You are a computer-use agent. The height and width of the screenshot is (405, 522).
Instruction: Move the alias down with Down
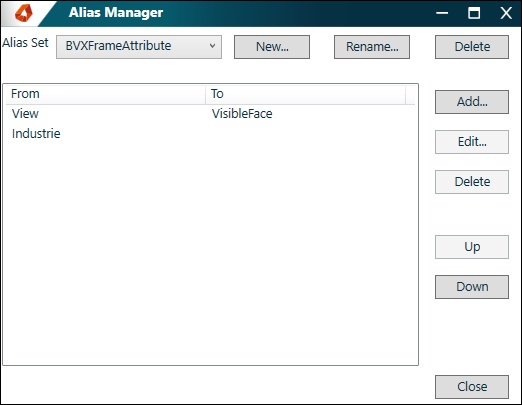[x=472, y=287]
